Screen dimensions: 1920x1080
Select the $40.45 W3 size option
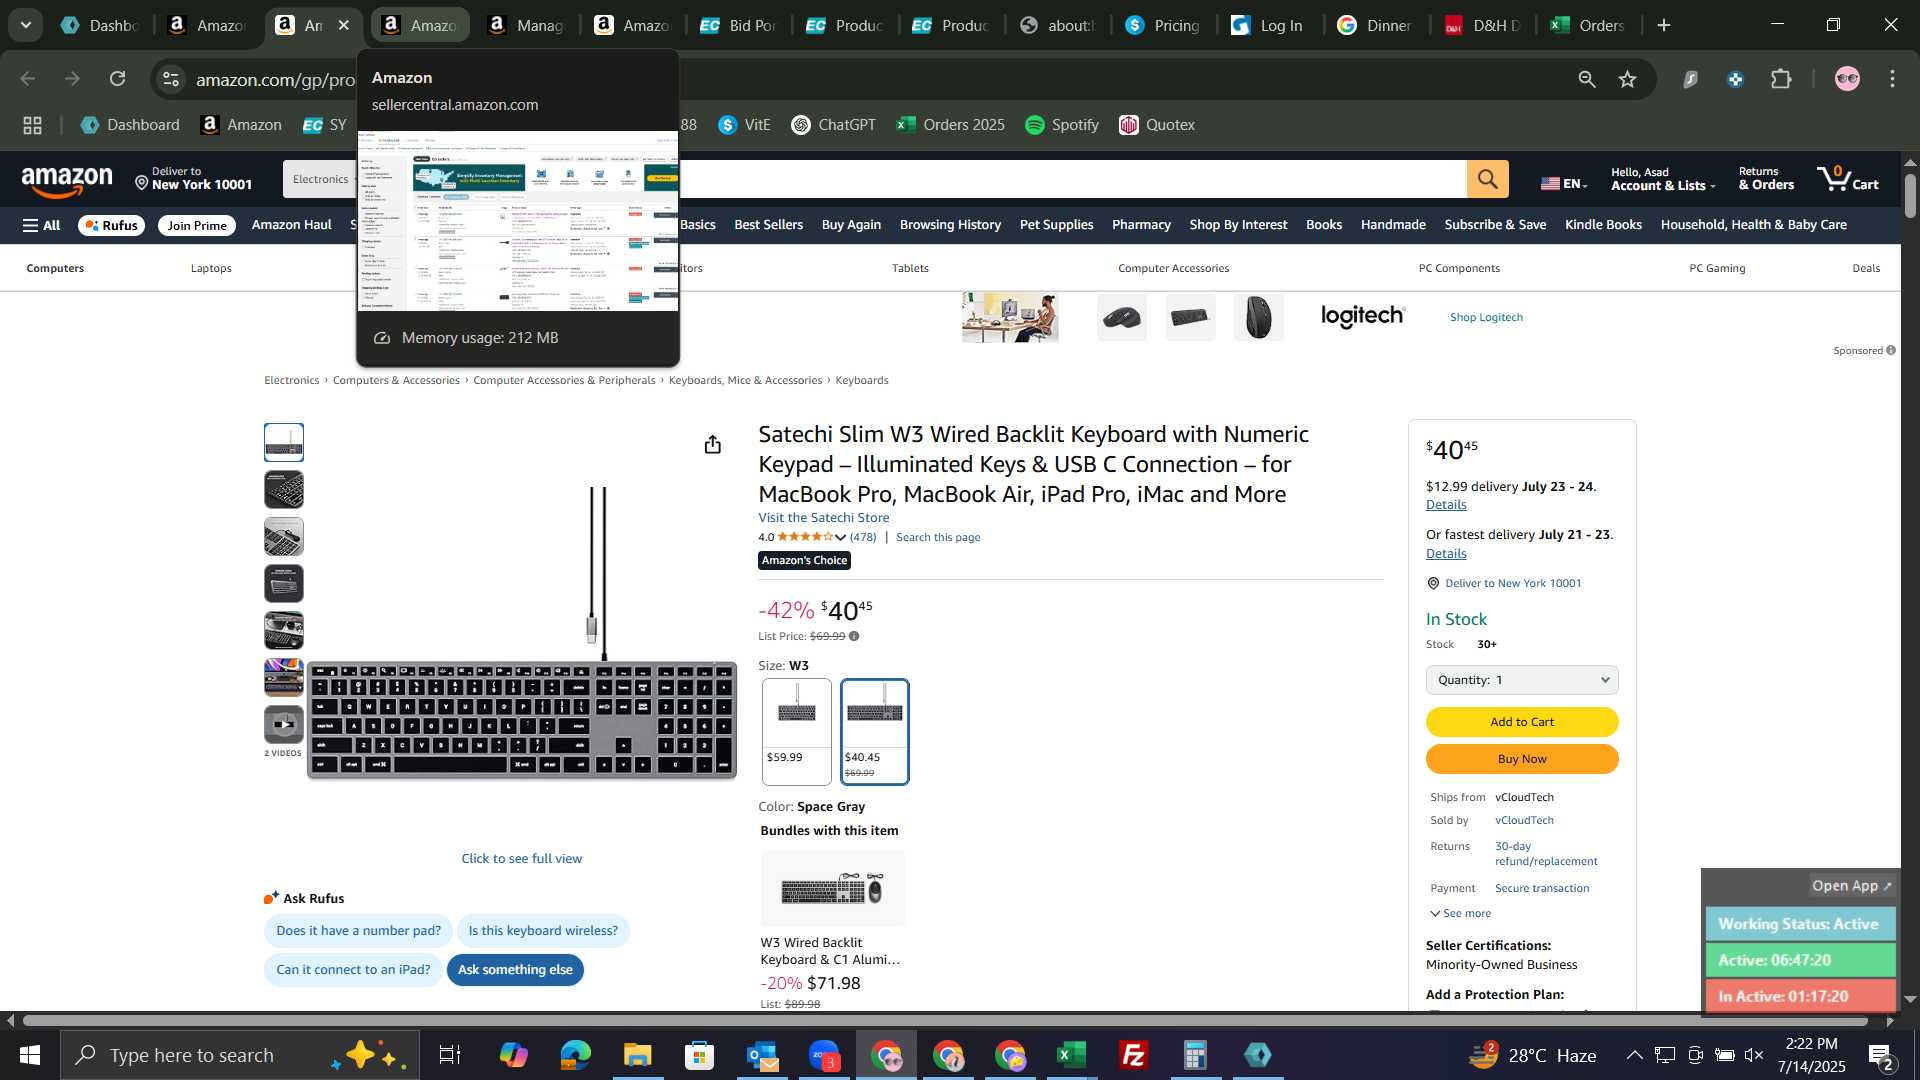click(x=874, y=731)
